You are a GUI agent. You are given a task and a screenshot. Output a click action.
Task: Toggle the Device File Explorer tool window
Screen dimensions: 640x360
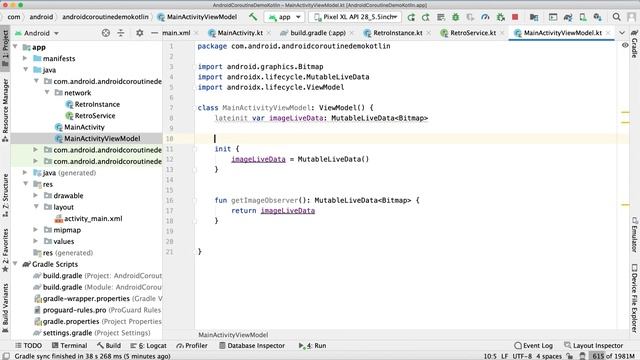point(634,298)
